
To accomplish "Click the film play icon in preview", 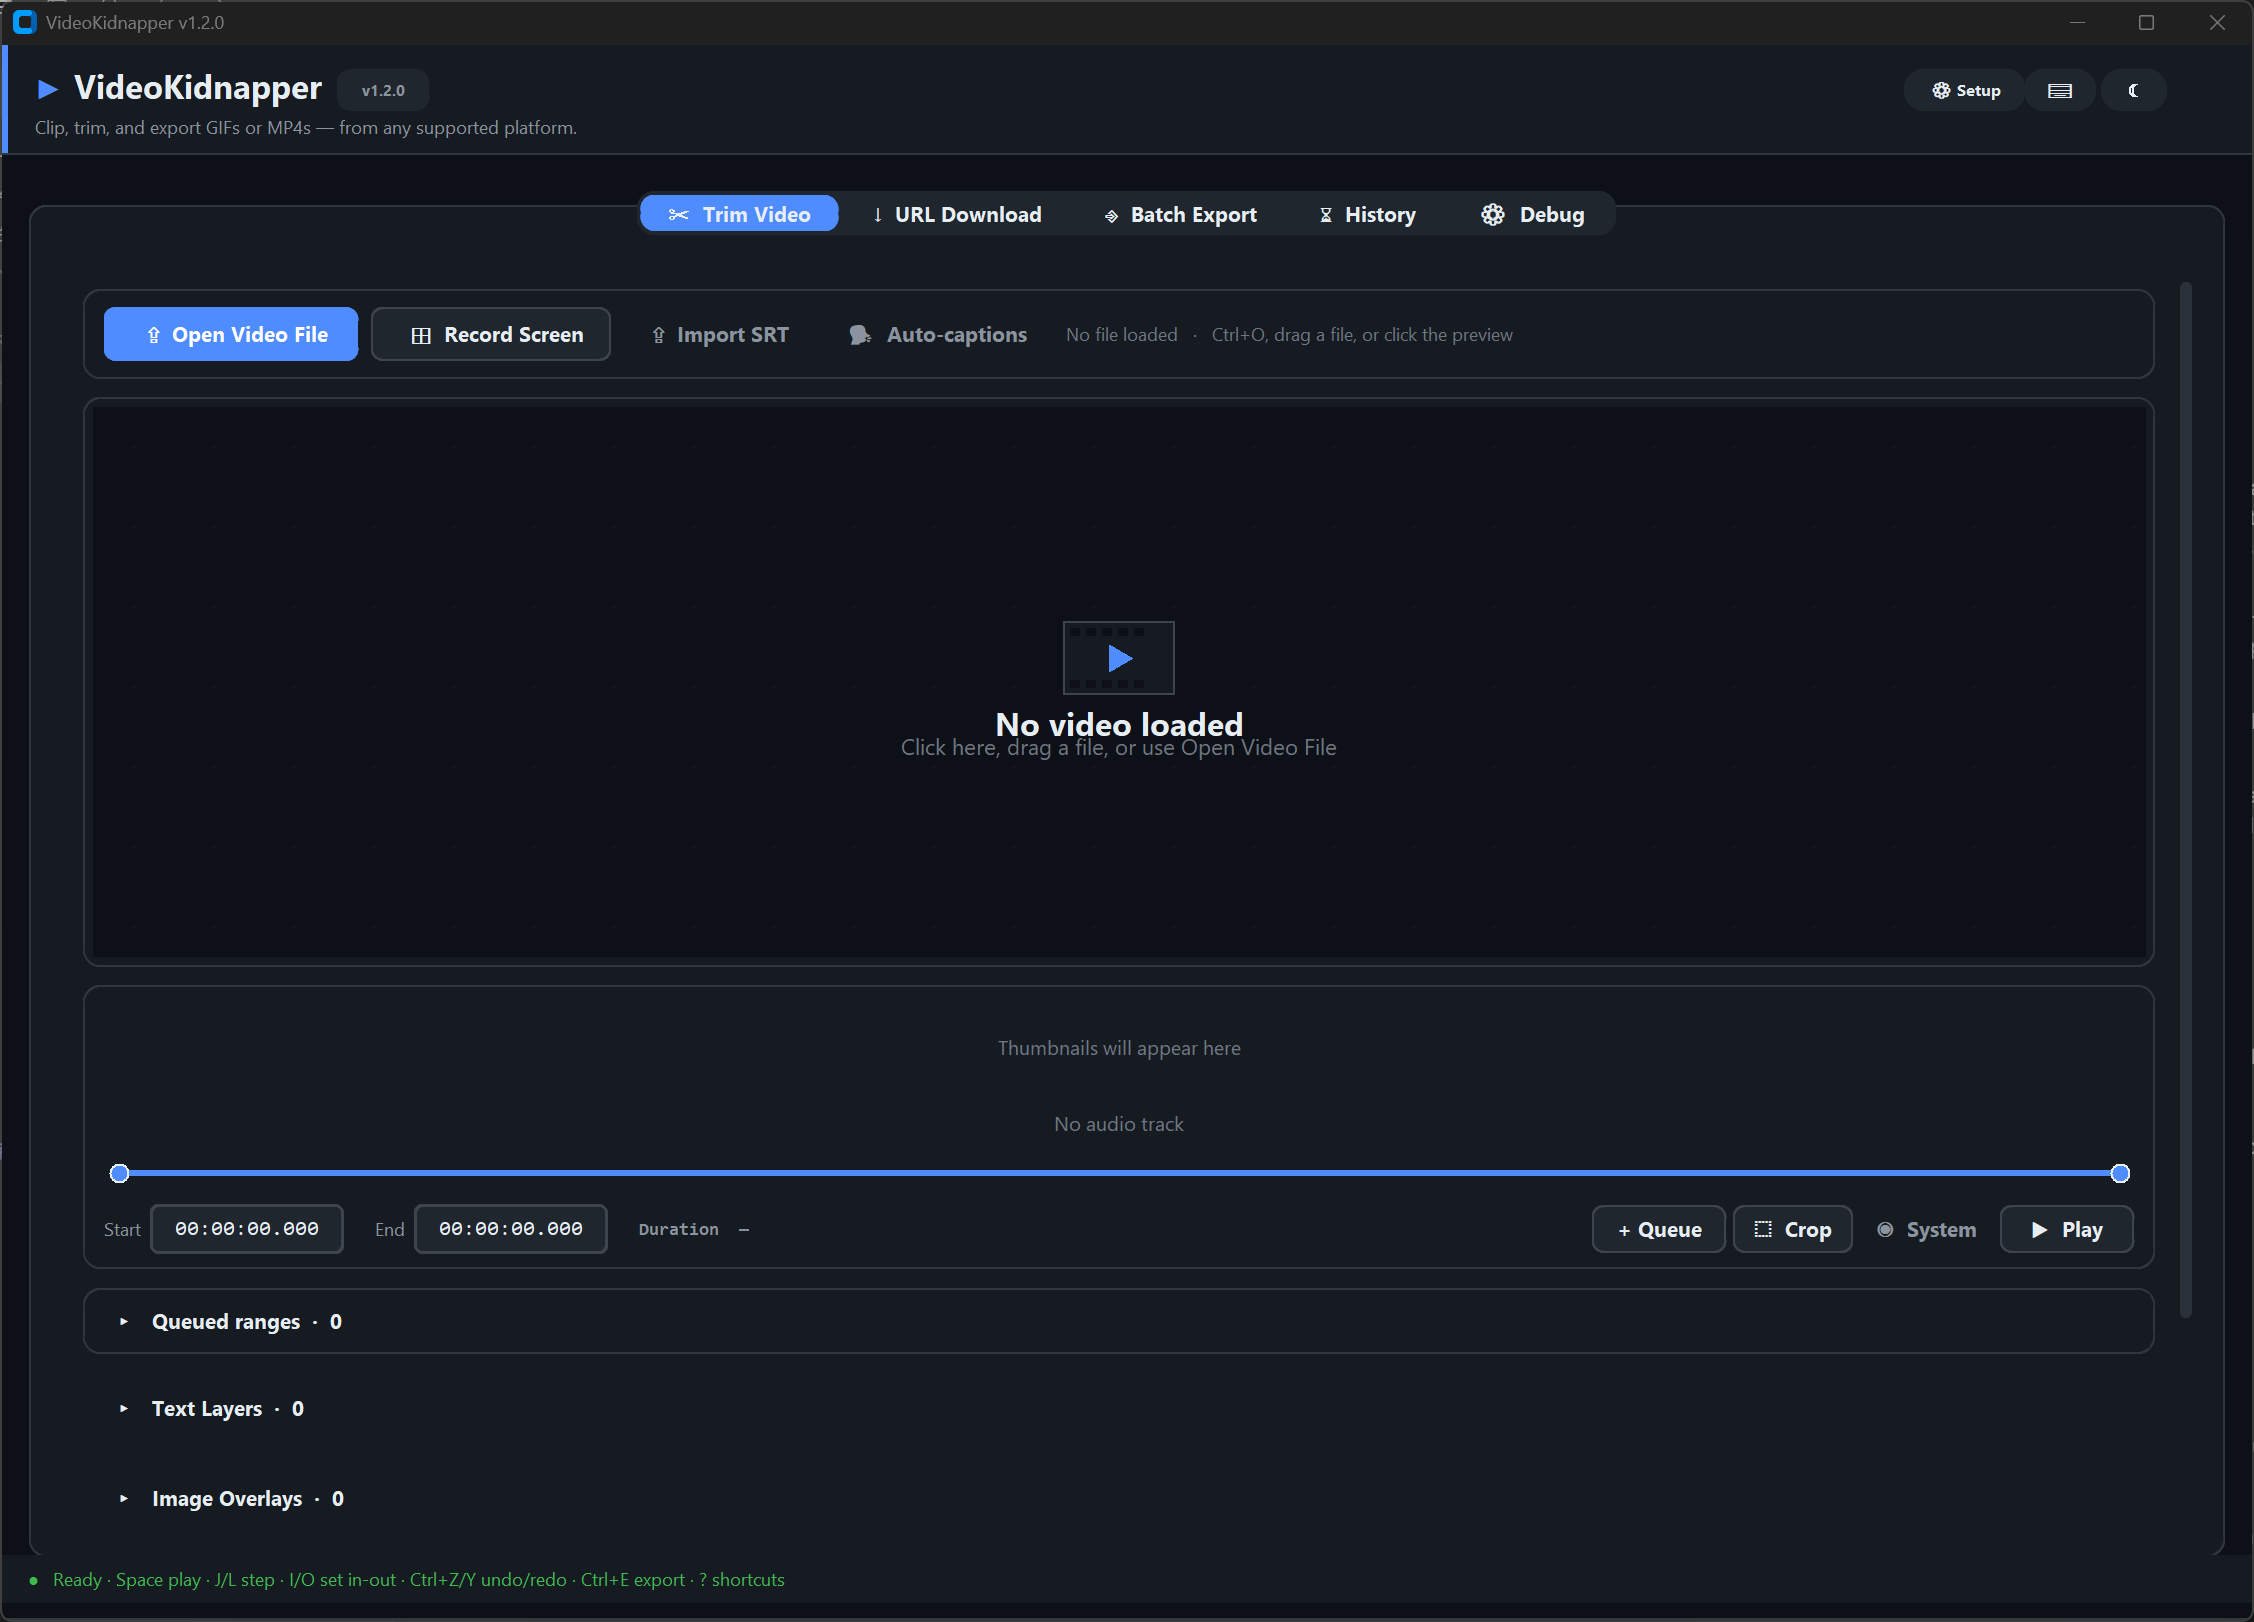I will click(x=1118, y=658).
